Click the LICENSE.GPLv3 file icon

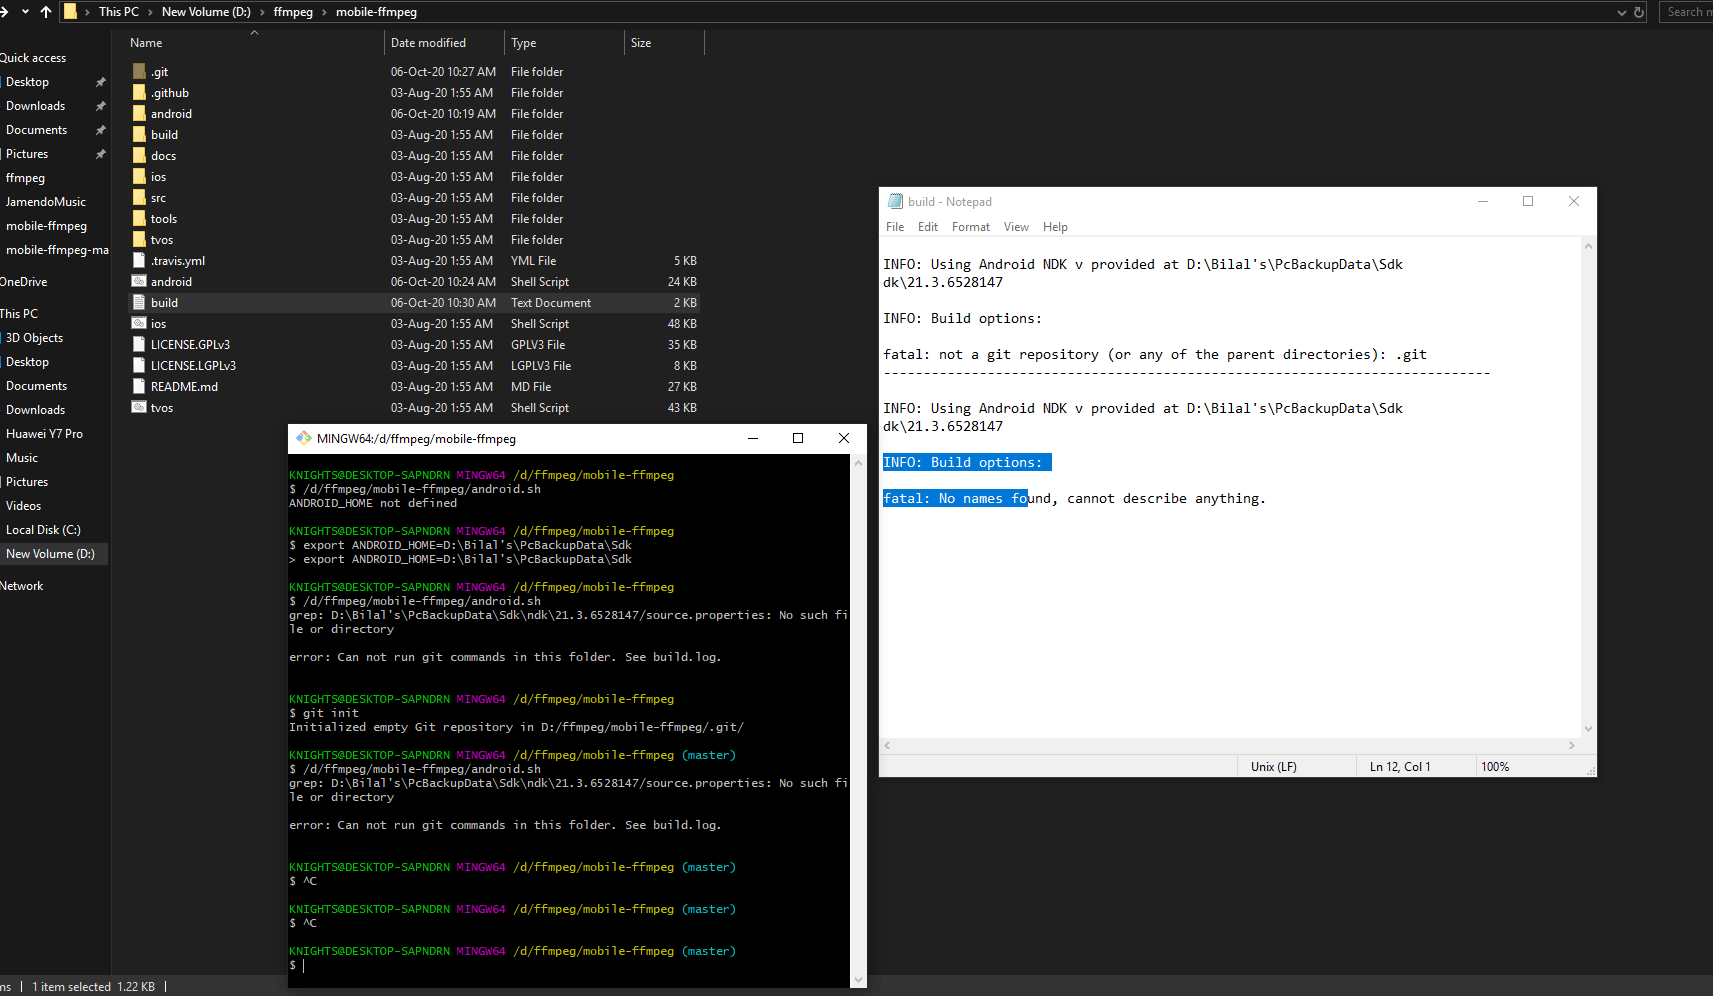[139, 344]
